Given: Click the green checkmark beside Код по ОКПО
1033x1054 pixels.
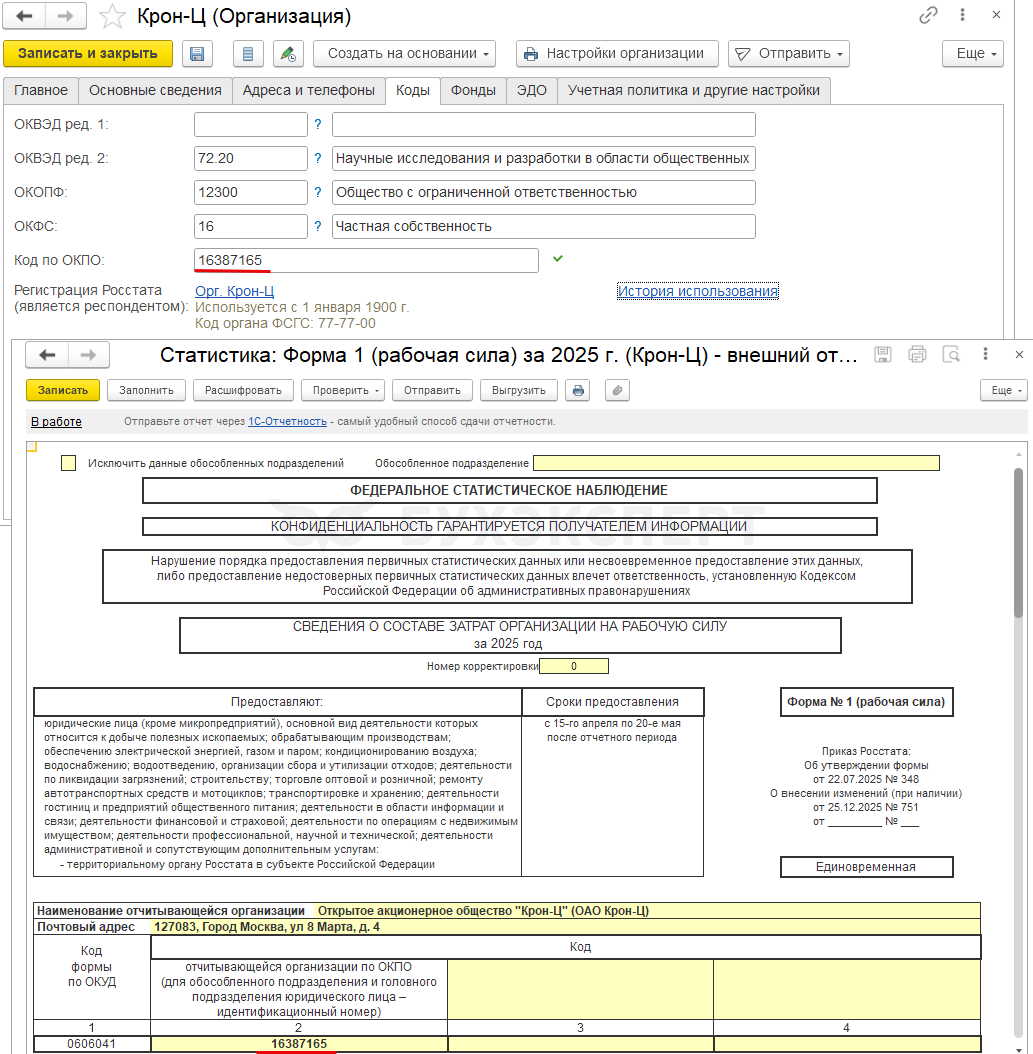Looking at the screenshot, I should 558,258.
